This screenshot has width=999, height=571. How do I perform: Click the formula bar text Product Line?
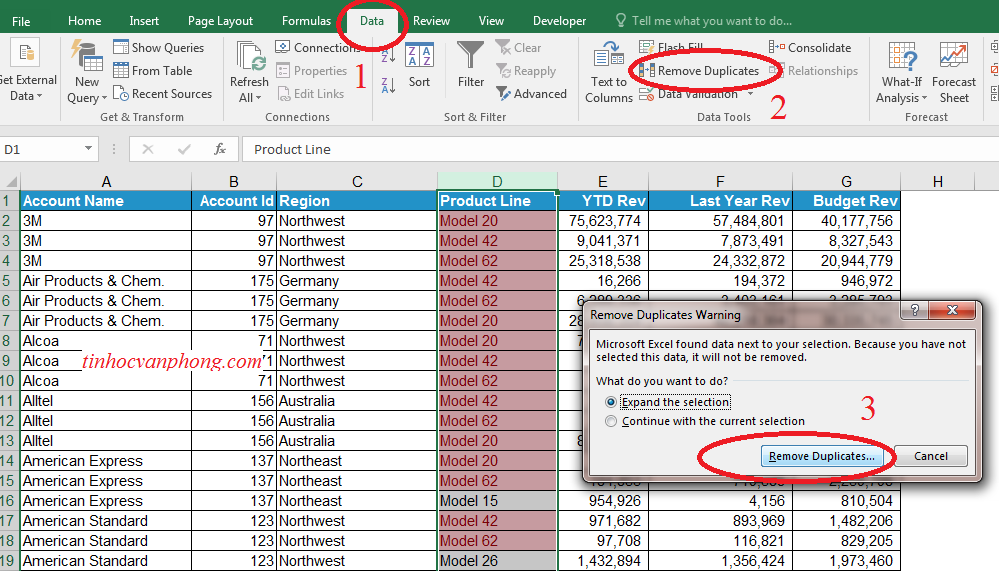[x=292, y=149]
